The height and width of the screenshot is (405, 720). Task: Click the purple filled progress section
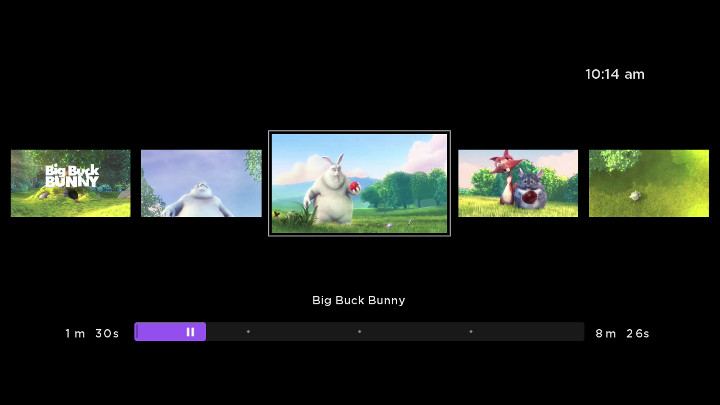tap(170, 332)
